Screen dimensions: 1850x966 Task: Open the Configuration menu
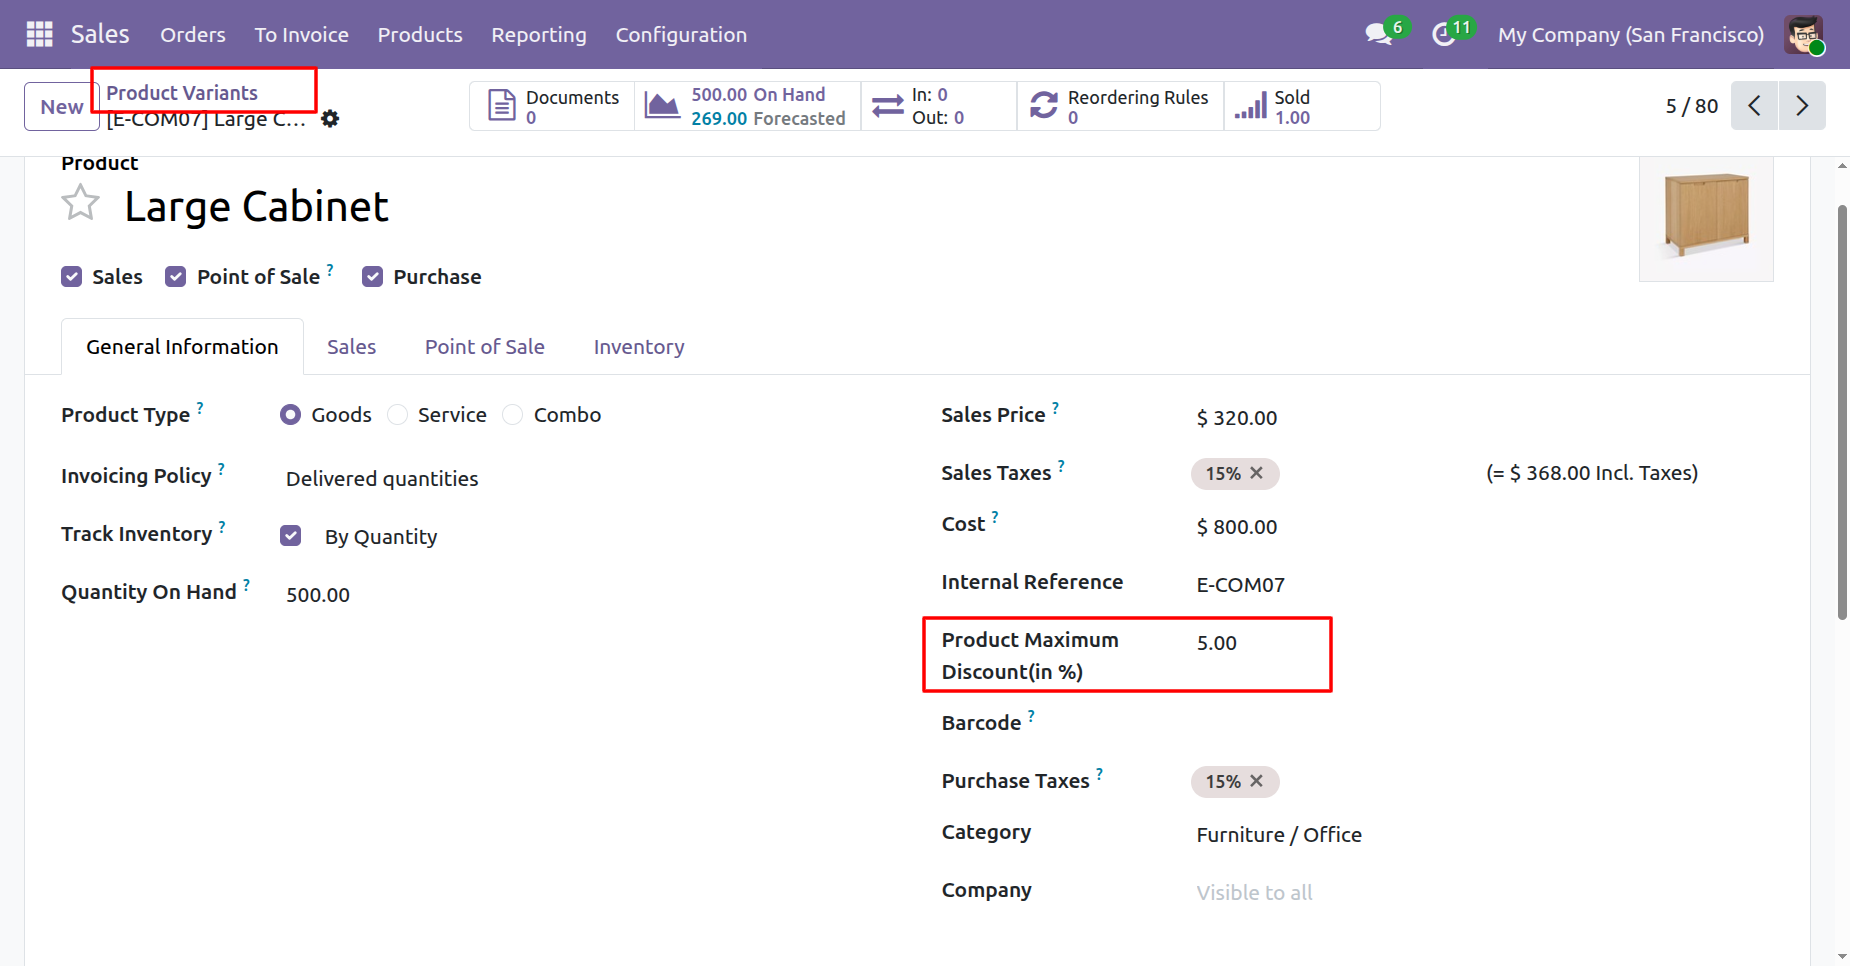(681, 35)
